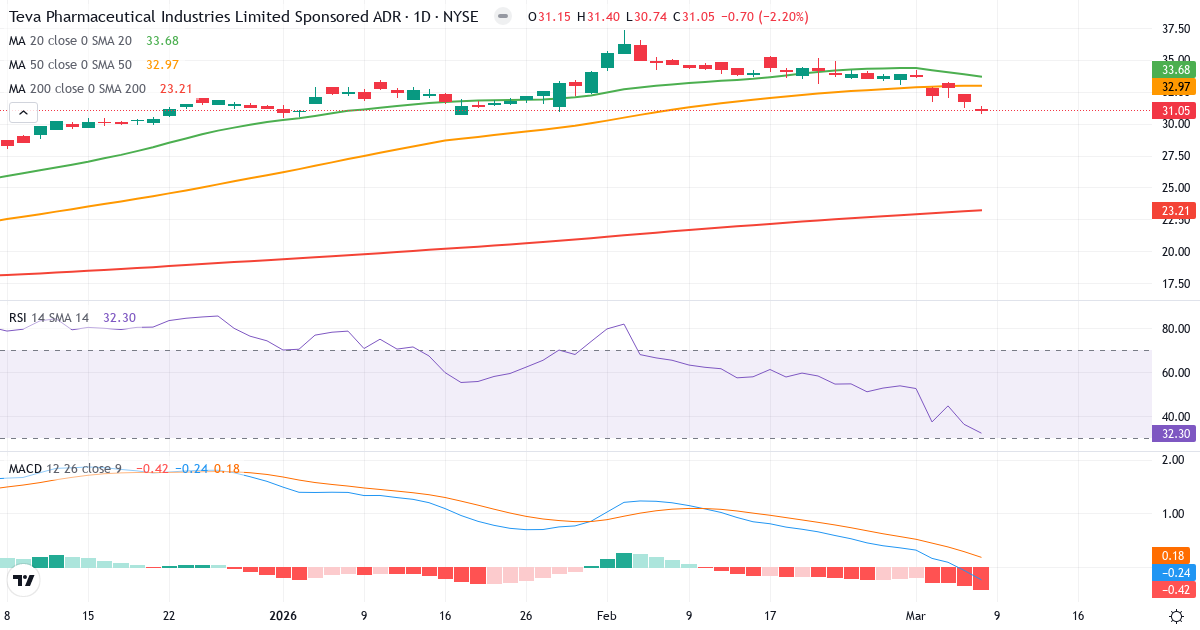Click the minus icon beside the symbol title

click(501, 16)
